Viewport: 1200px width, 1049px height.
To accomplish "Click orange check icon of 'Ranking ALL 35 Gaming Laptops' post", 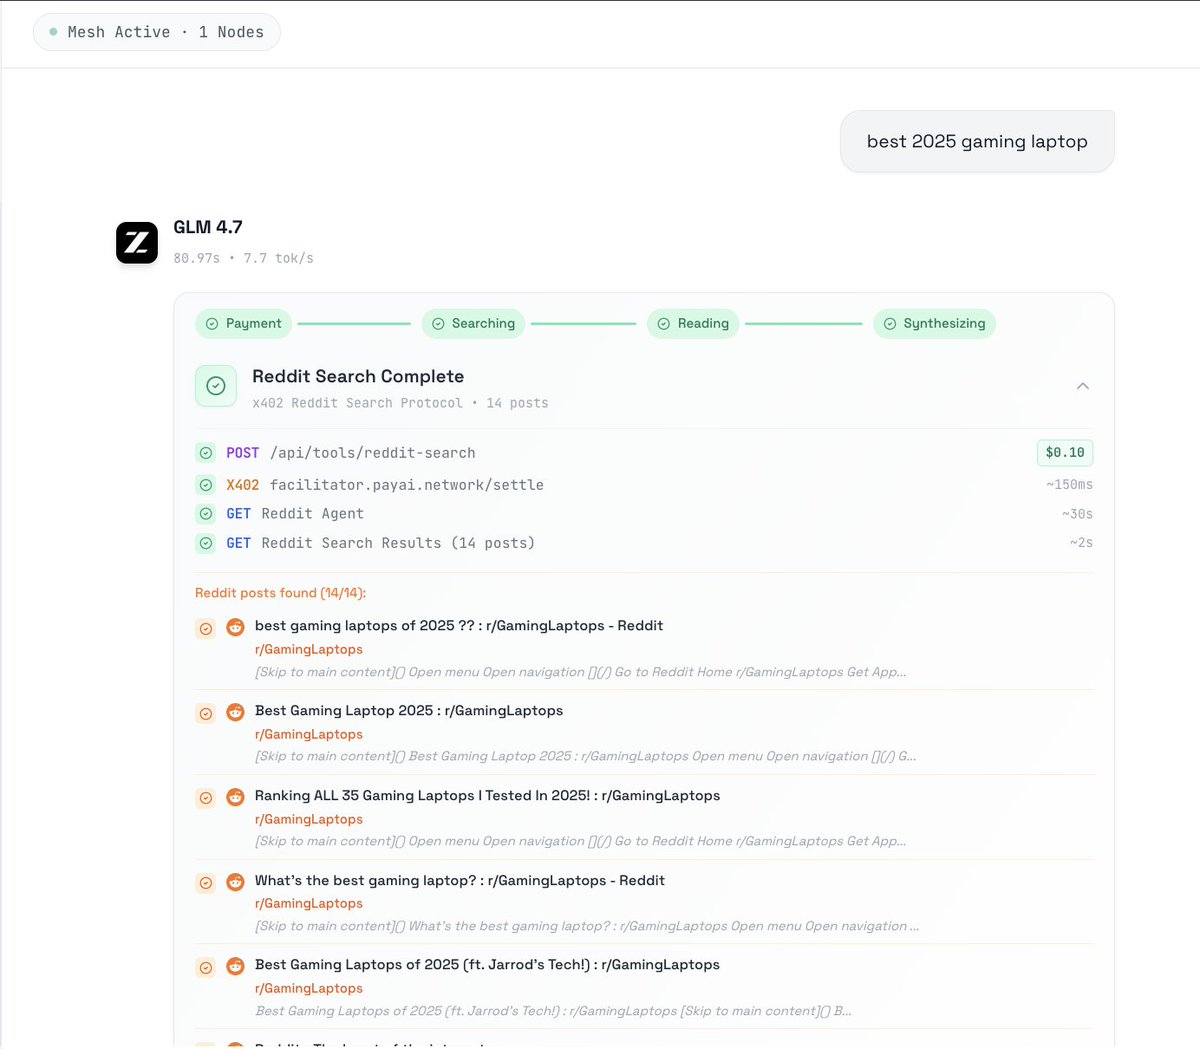I will 205,798.
